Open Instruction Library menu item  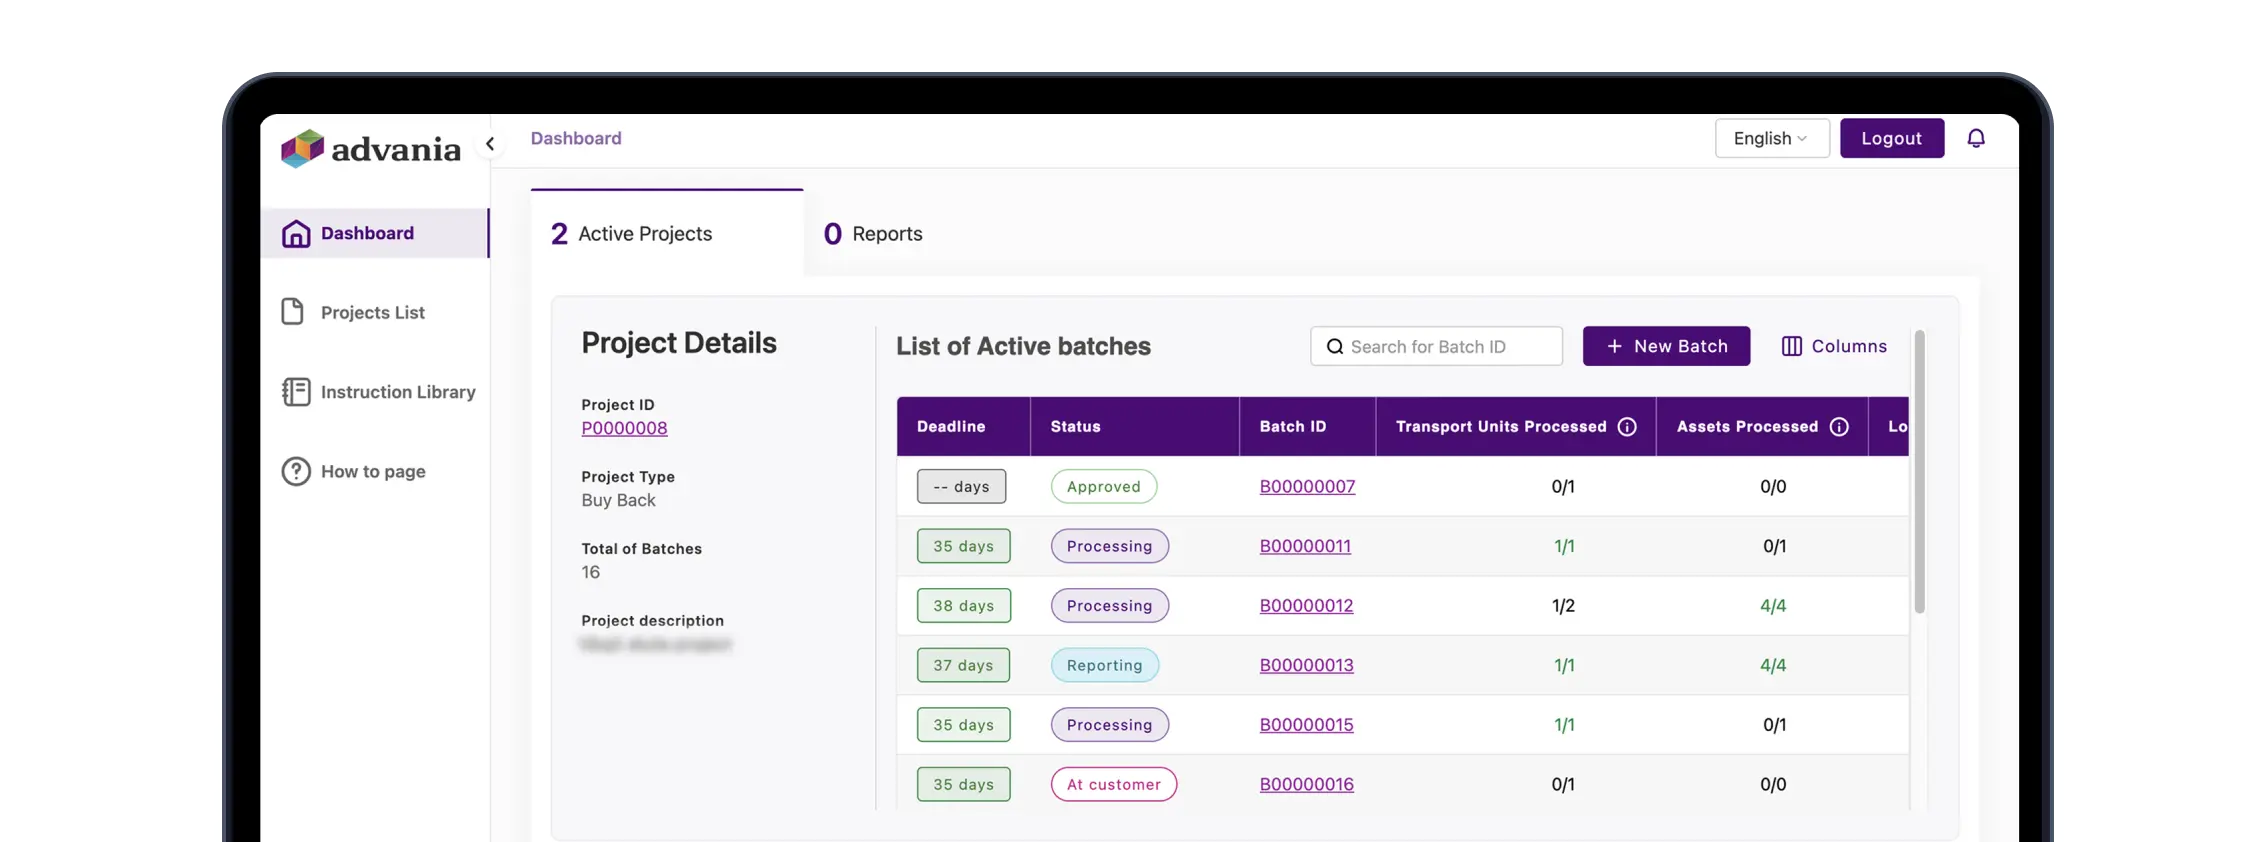[x=398, y=392]
